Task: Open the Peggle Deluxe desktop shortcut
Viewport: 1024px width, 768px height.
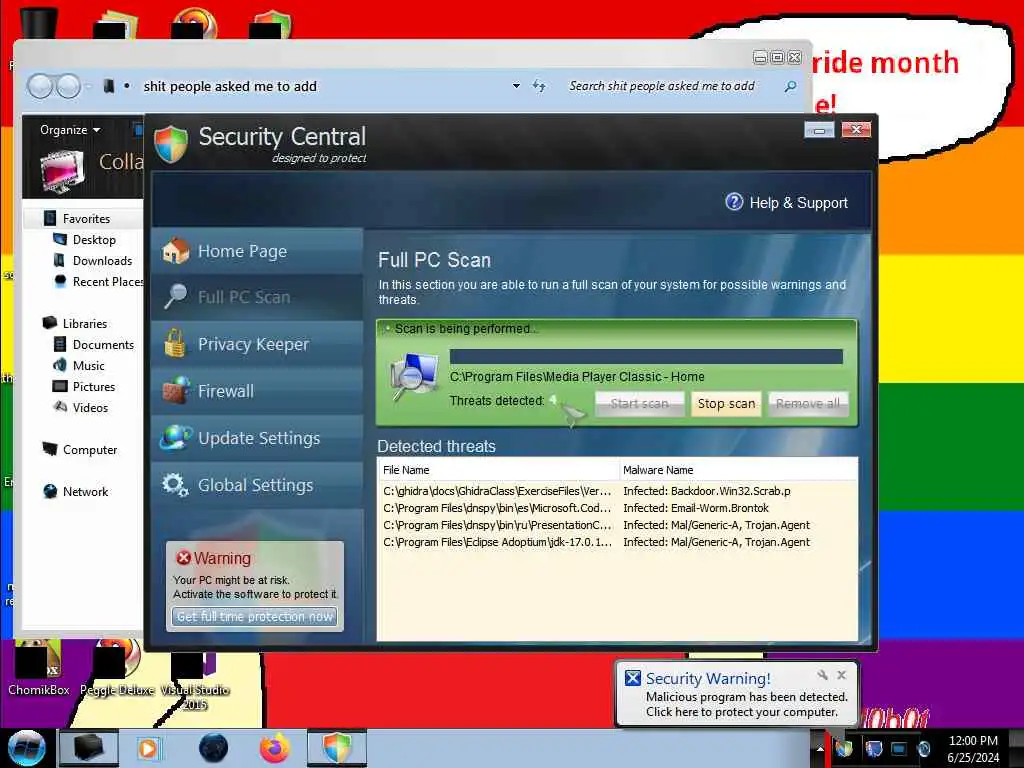Action: pyautogui.click(x=117, y=667)
